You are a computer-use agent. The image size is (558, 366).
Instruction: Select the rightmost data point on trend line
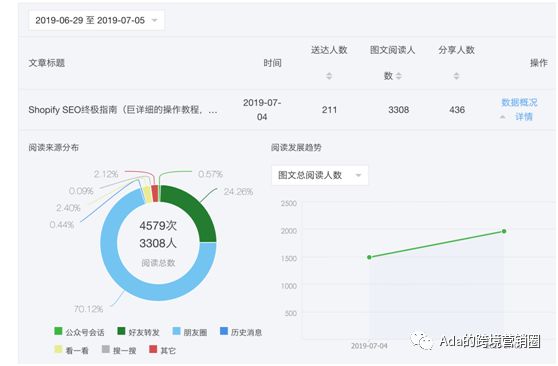pyautogui.click(x=504, y=231)
